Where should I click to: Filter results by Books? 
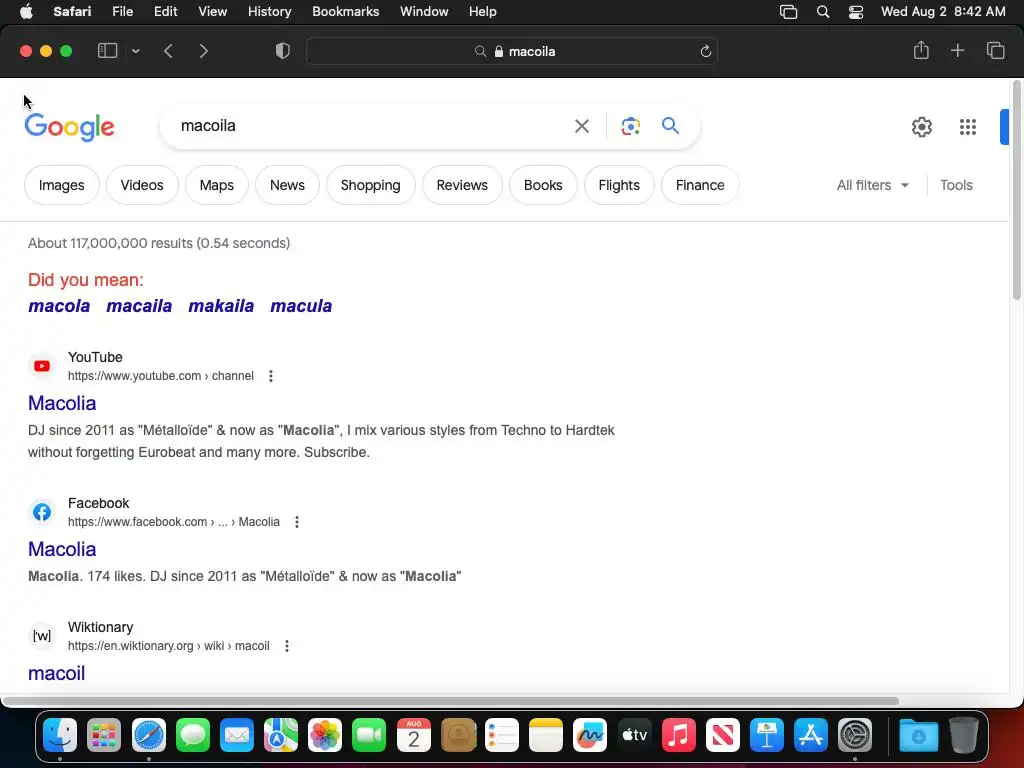(543, 185)
